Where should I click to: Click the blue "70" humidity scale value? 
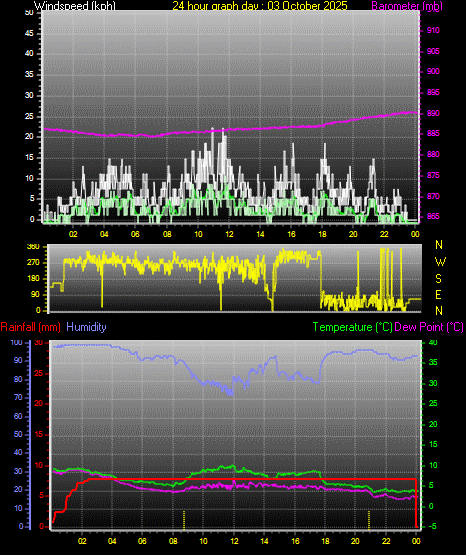tap(18, 398)
